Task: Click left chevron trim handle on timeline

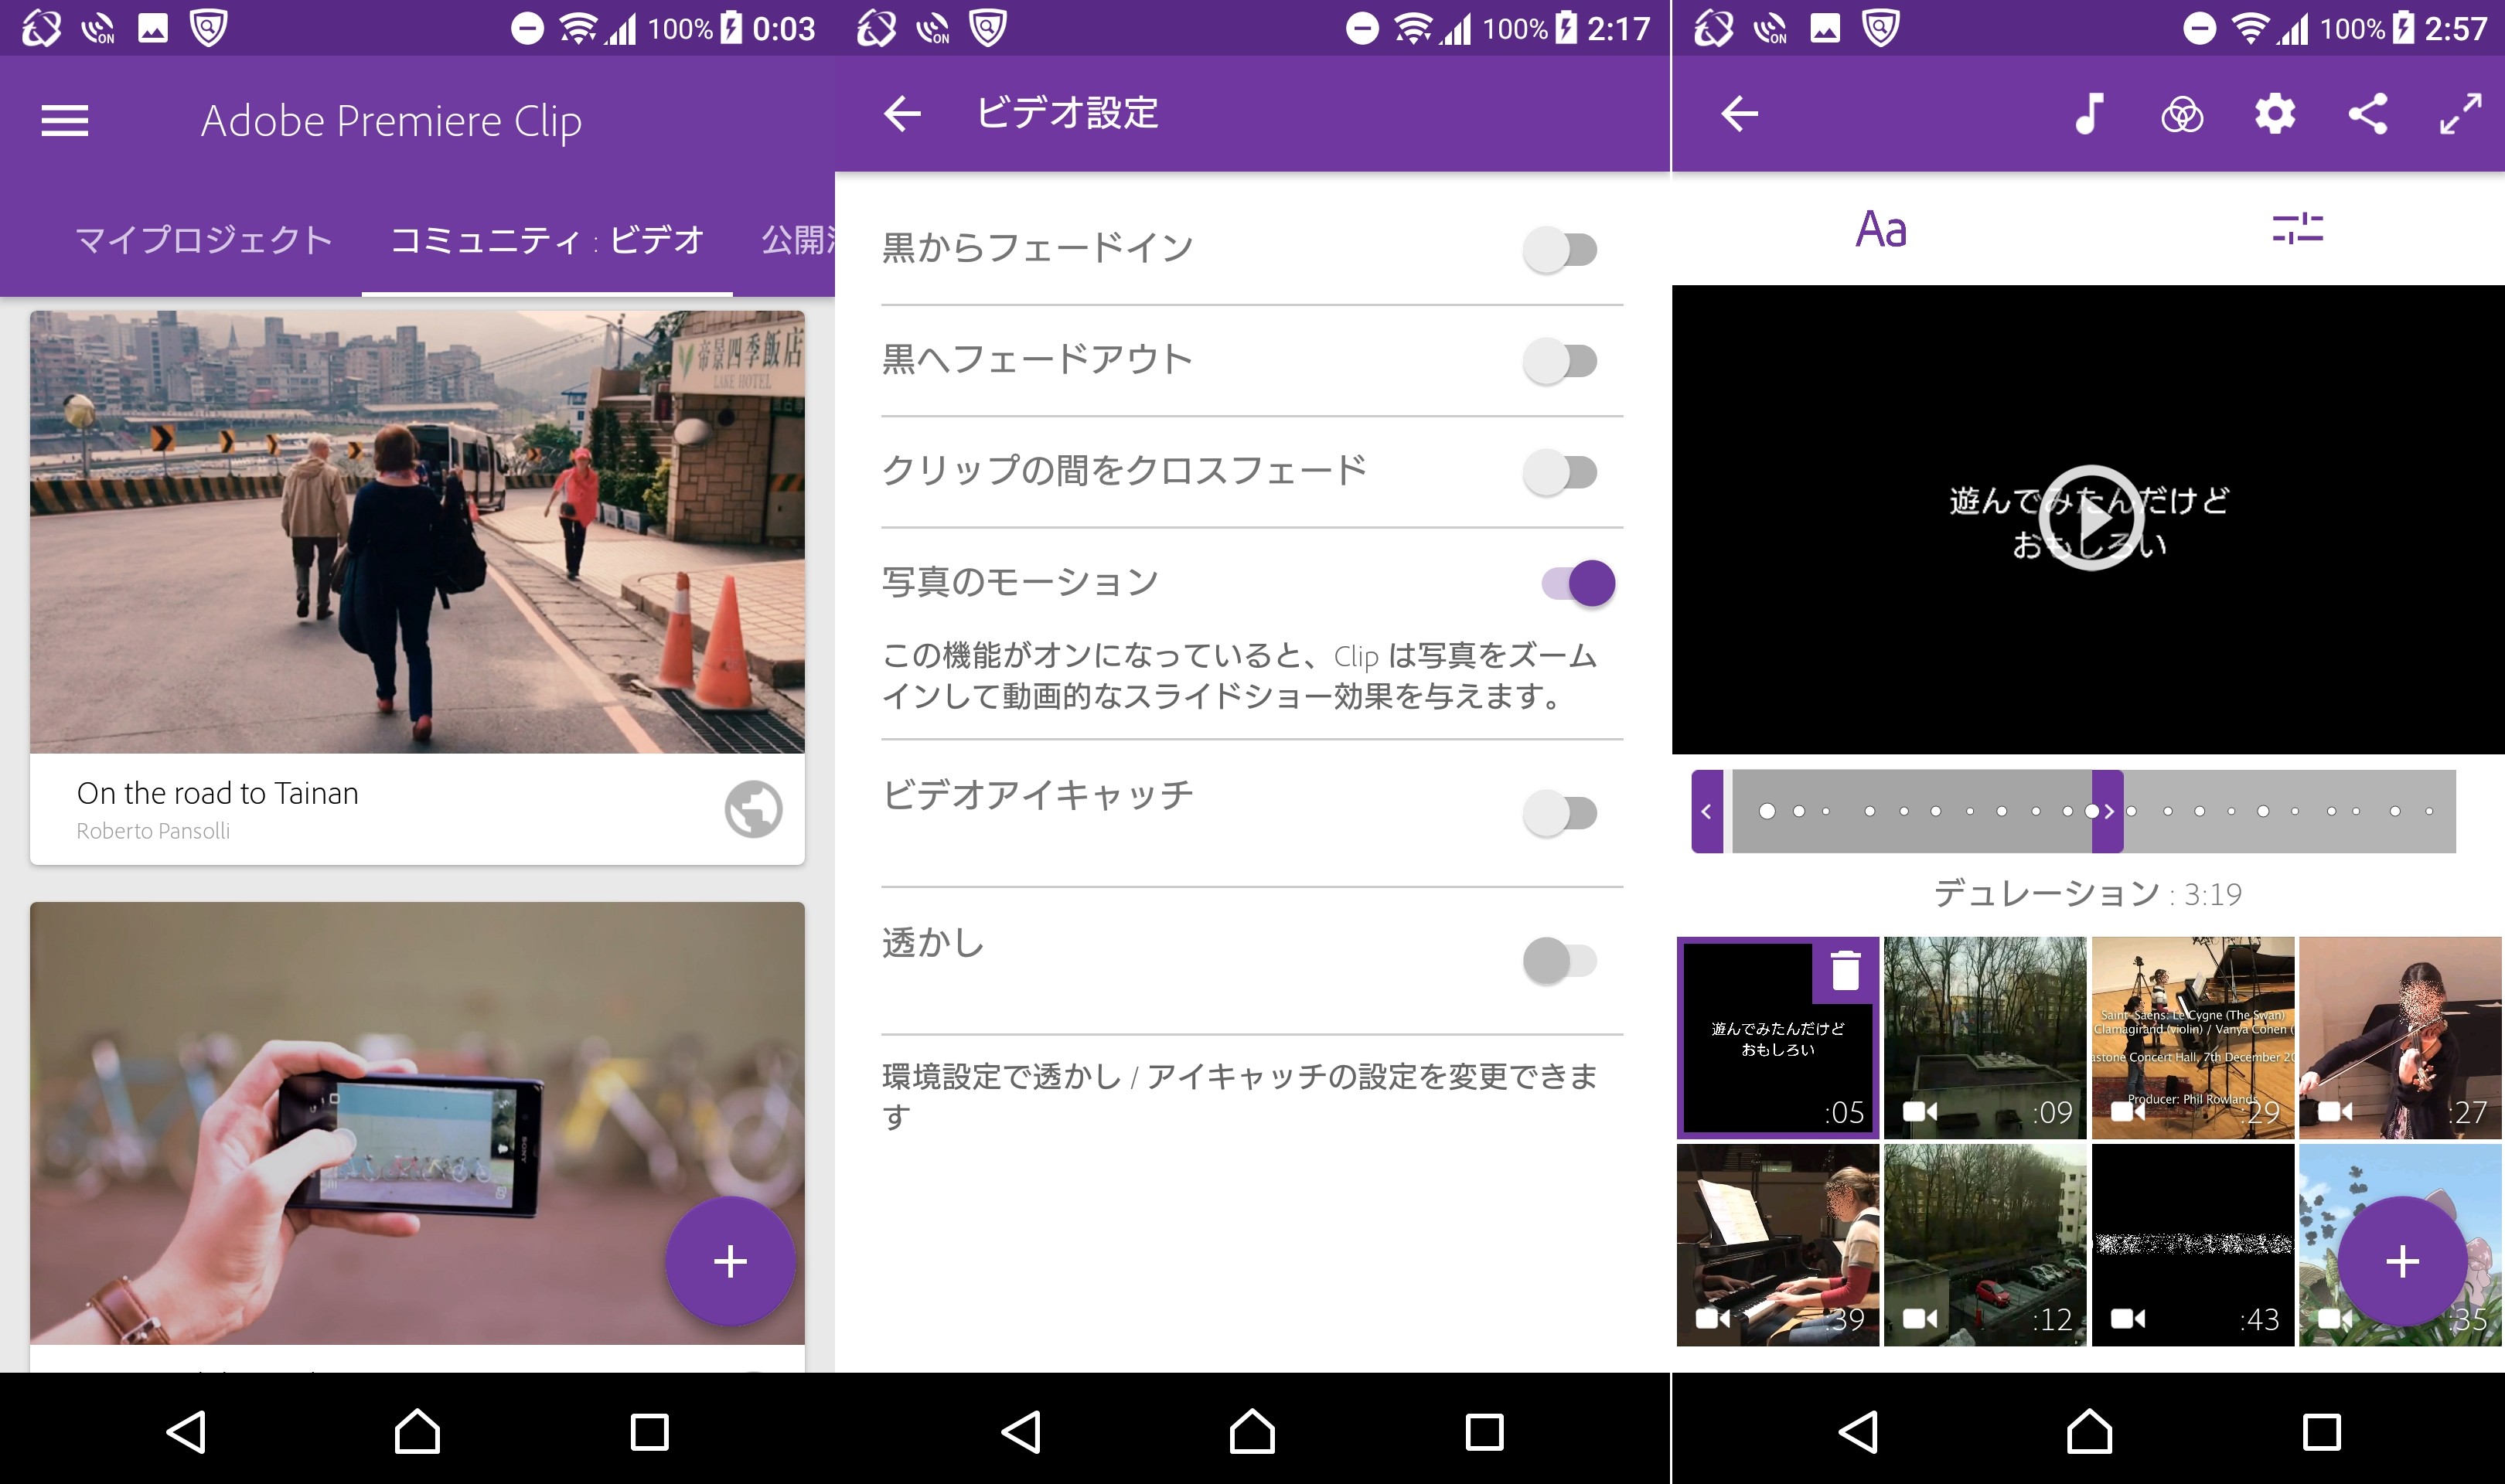Action: 1707,811
